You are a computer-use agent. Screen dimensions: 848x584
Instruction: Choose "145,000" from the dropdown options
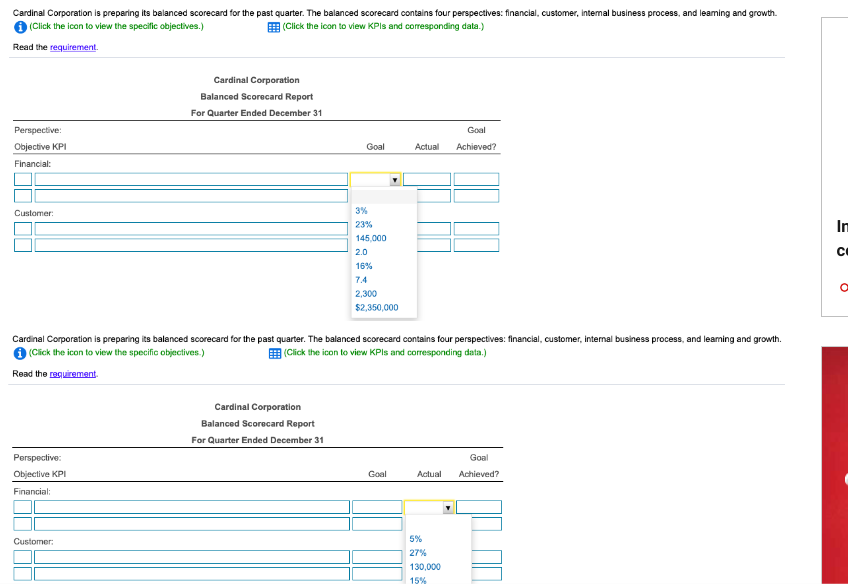369,238
